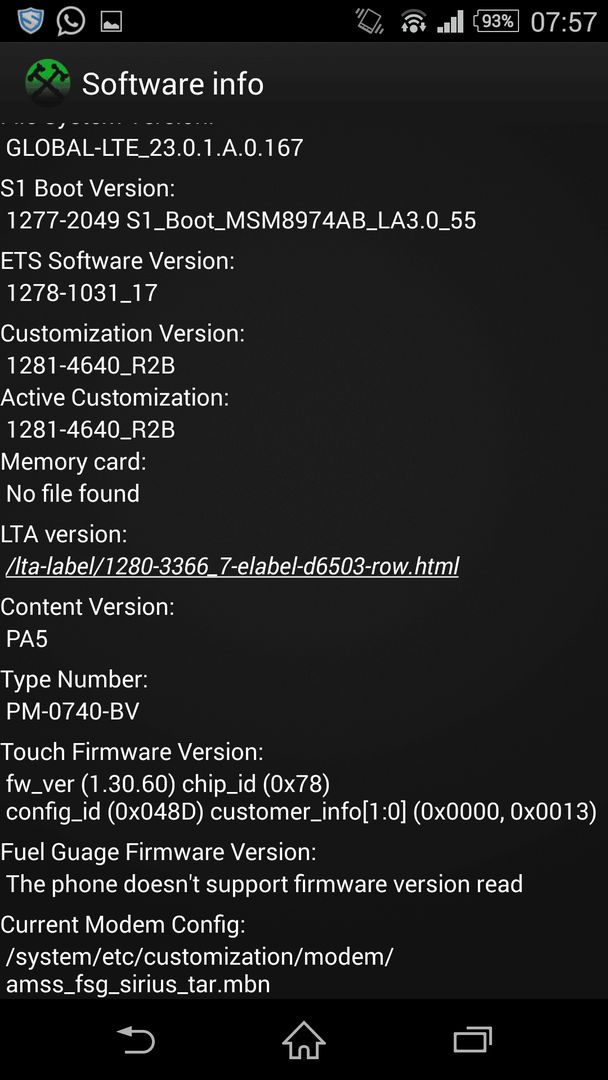Go back using the back navigation button

click(x=136, y=1039)
